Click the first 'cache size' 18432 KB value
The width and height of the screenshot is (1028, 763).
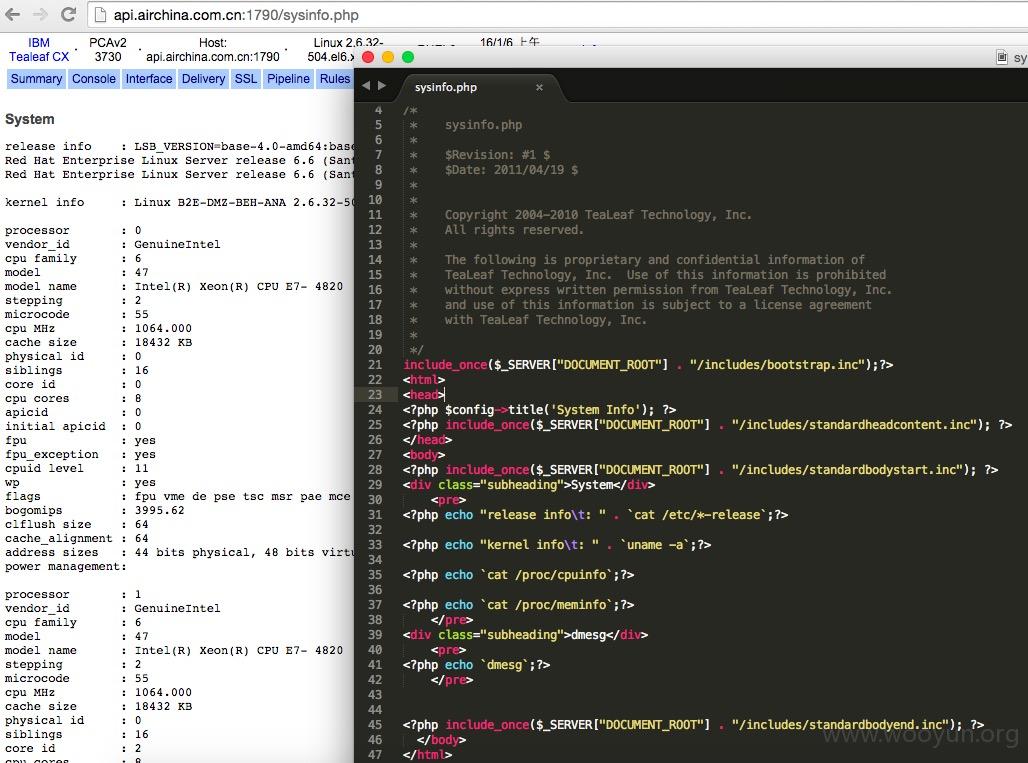[163, 342]
